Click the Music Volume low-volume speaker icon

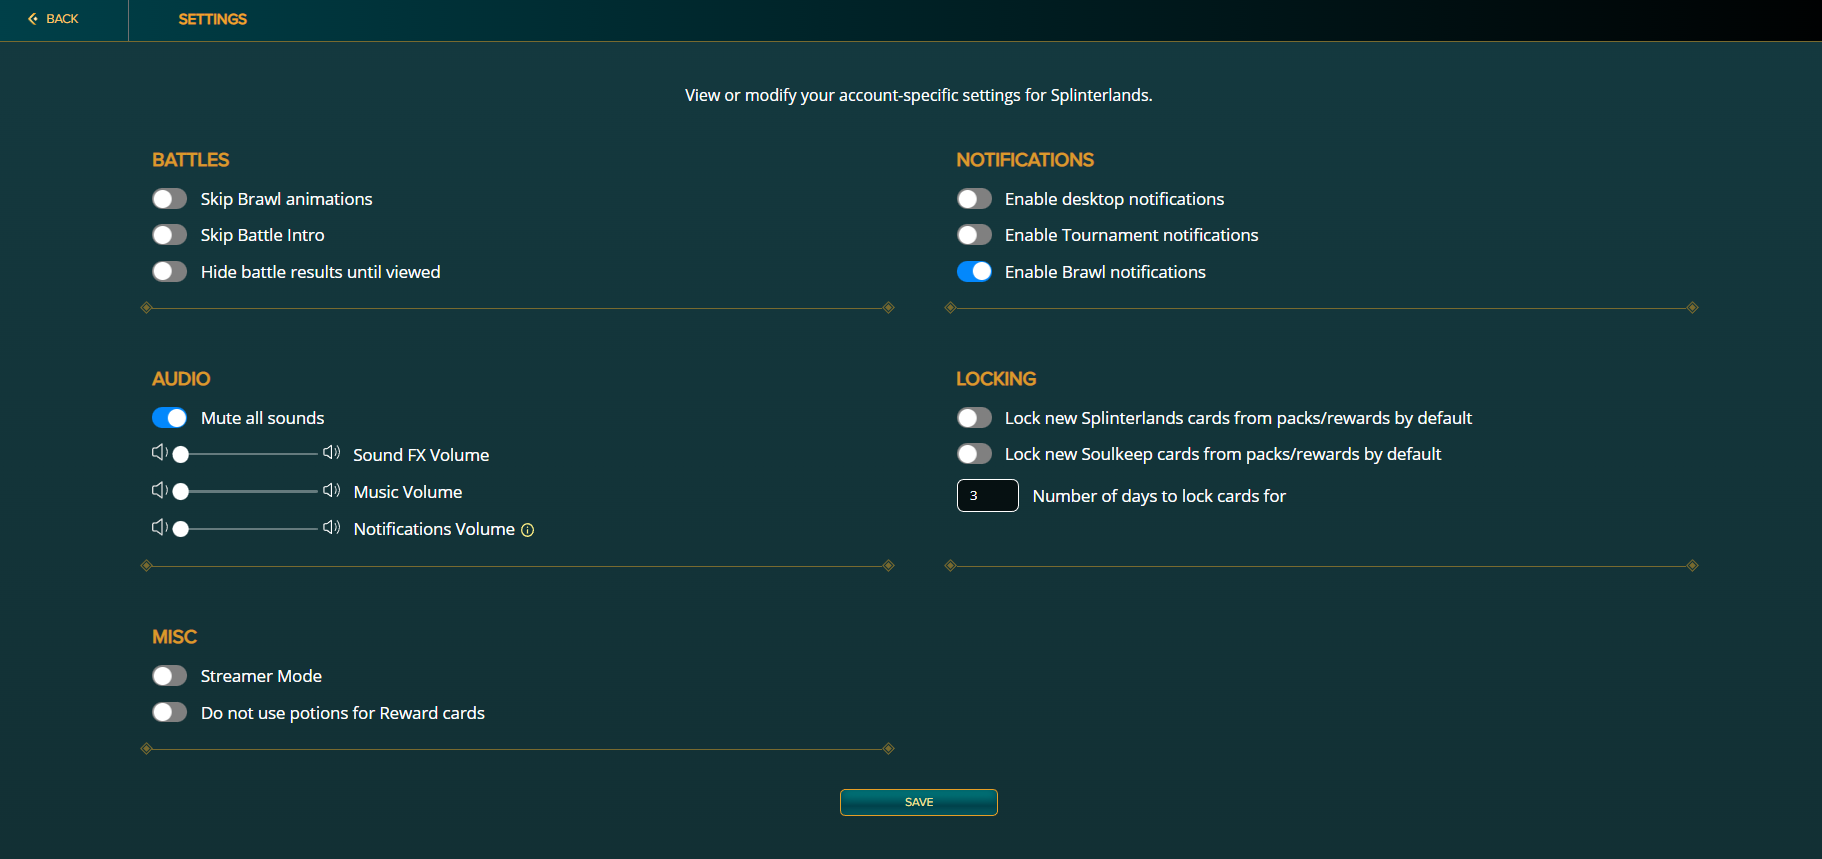[160, 490]
